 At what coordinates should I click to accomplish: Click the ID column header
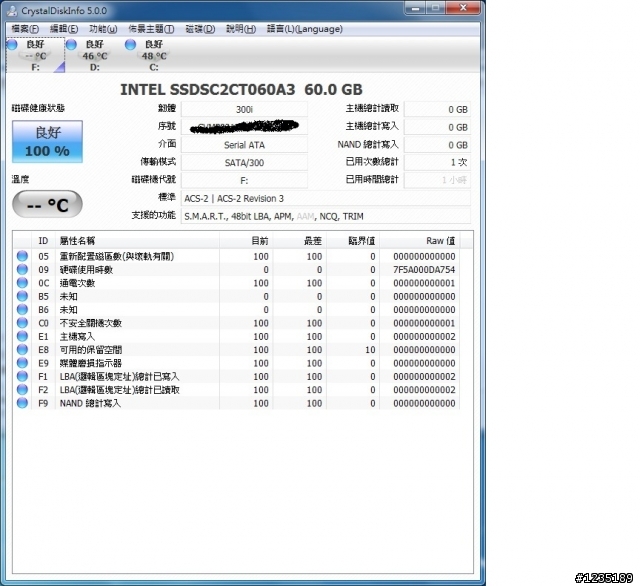coord(43,241)
